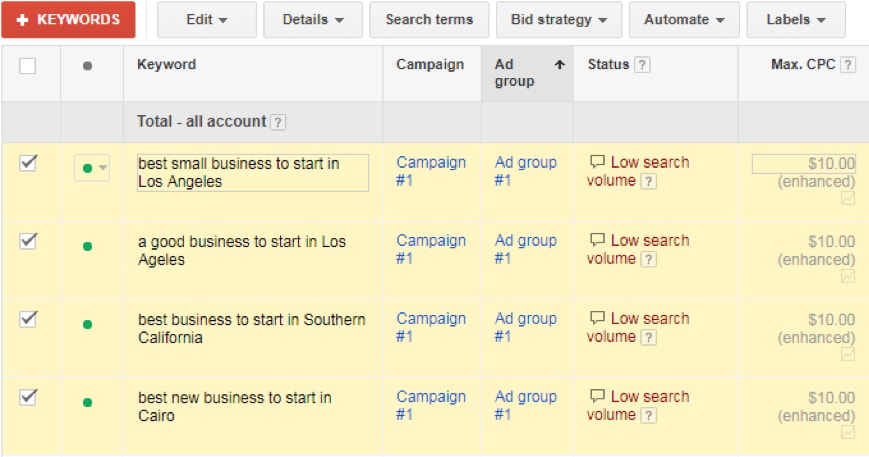Screen dimensions: 869x457
Task: Open Campaign #1 link in Cairo row
Action: click(x=431, y=405)
